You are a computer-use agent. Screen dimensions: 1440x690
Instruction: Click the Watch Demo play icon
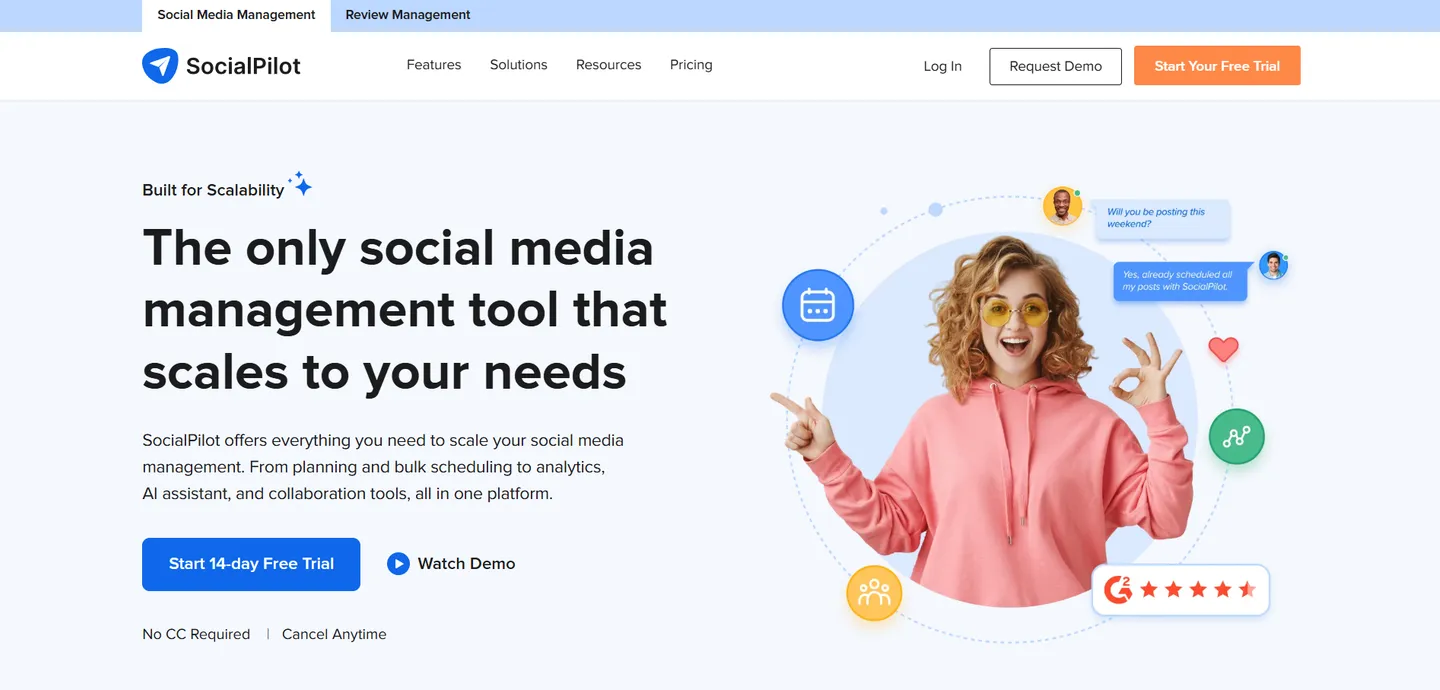click(x=398, y=564)
